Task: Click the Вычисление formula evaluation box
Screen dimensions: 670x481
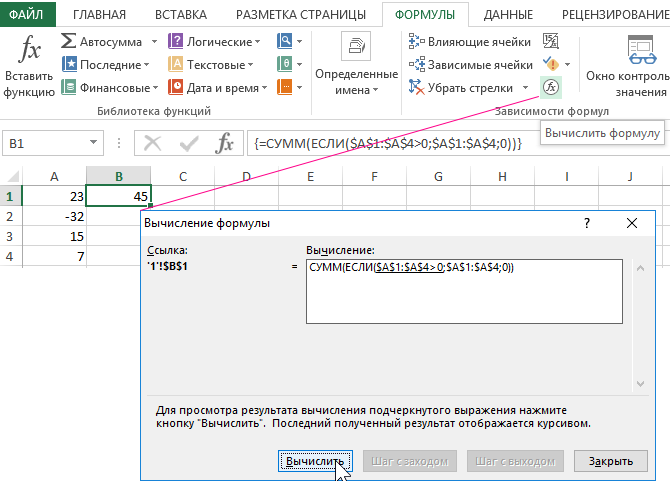Action: point(464,291)
